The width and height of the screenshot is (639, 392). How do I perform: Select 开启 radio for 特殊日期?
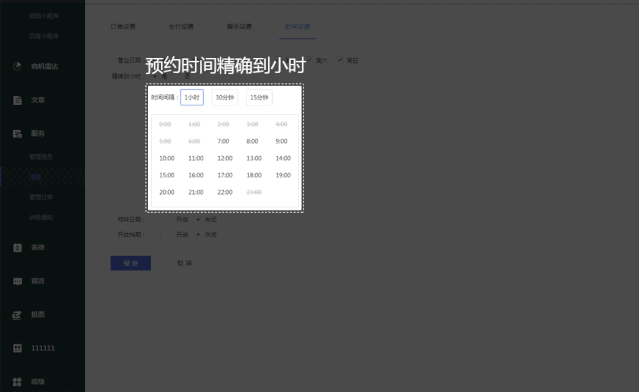(x=169, y=219)
